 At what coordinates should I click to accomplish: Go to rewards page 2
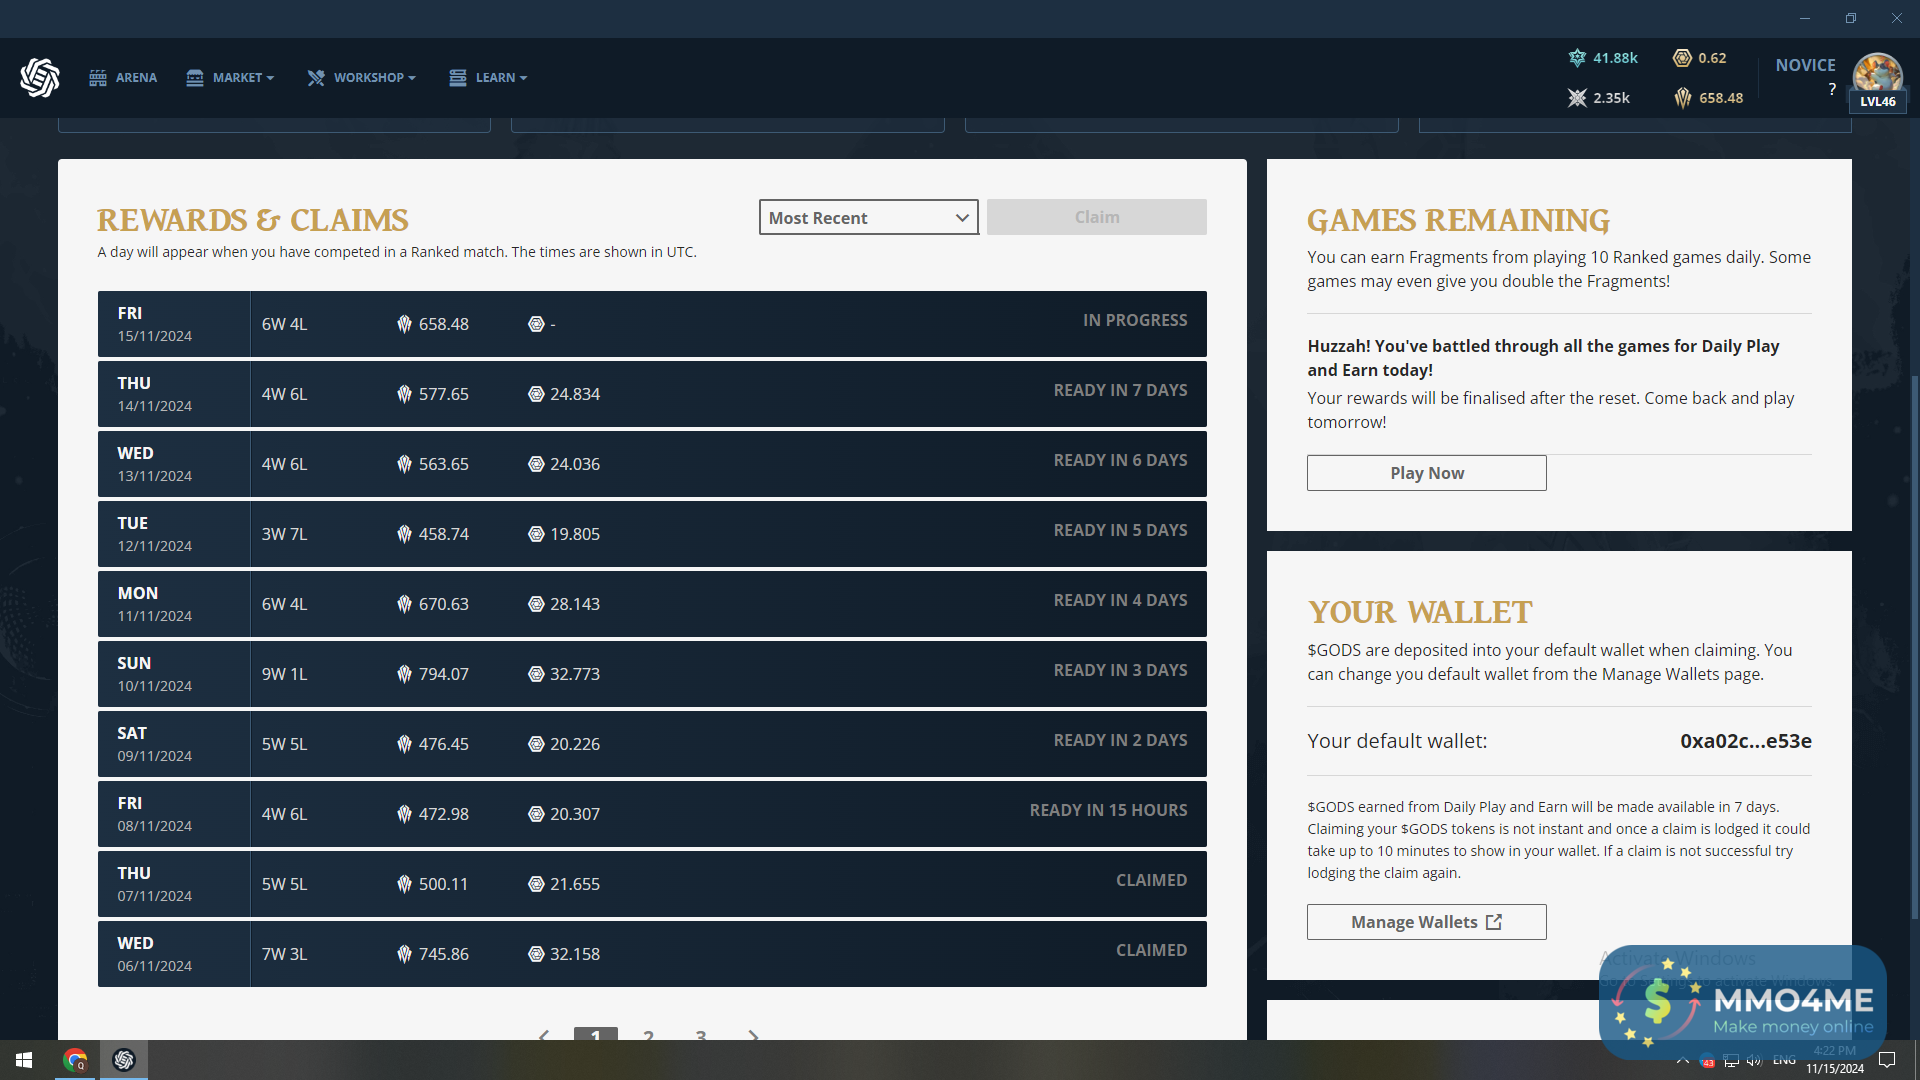tap(649, 1035)
